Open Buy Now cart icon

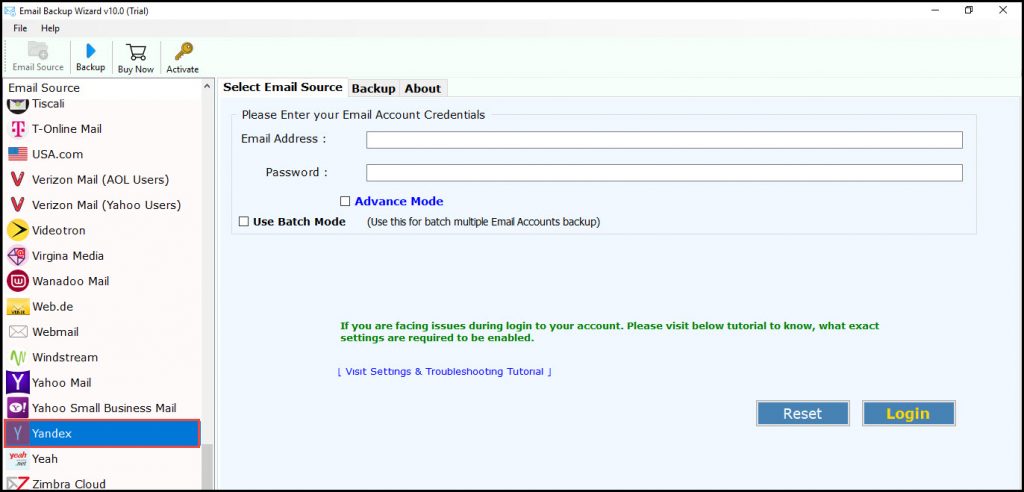[x=136, y=57]
